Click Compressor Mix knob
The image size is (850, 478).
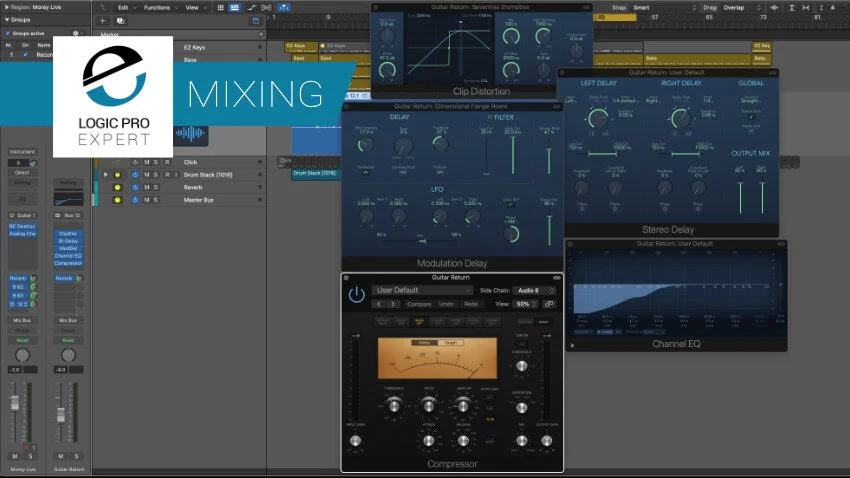pos(521,441)
